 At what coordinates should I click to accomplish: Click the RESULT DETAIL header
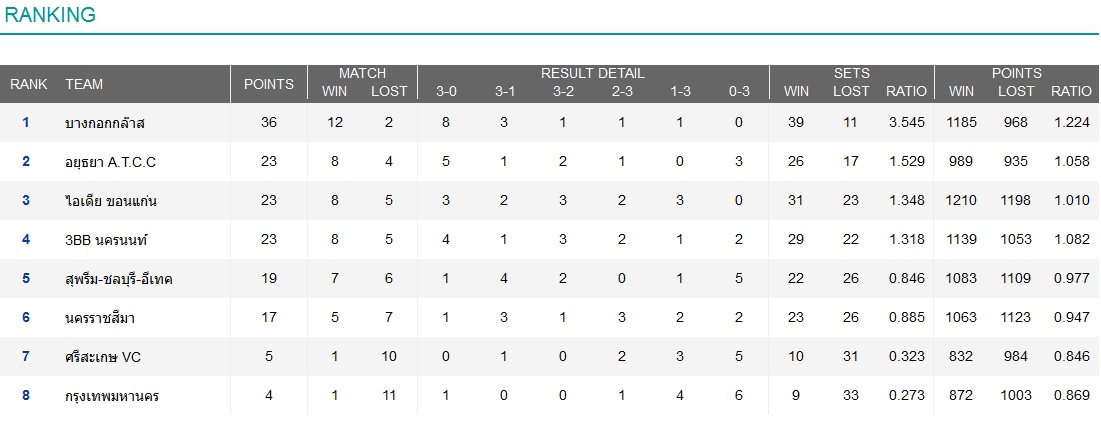click(x=592, y=73)
